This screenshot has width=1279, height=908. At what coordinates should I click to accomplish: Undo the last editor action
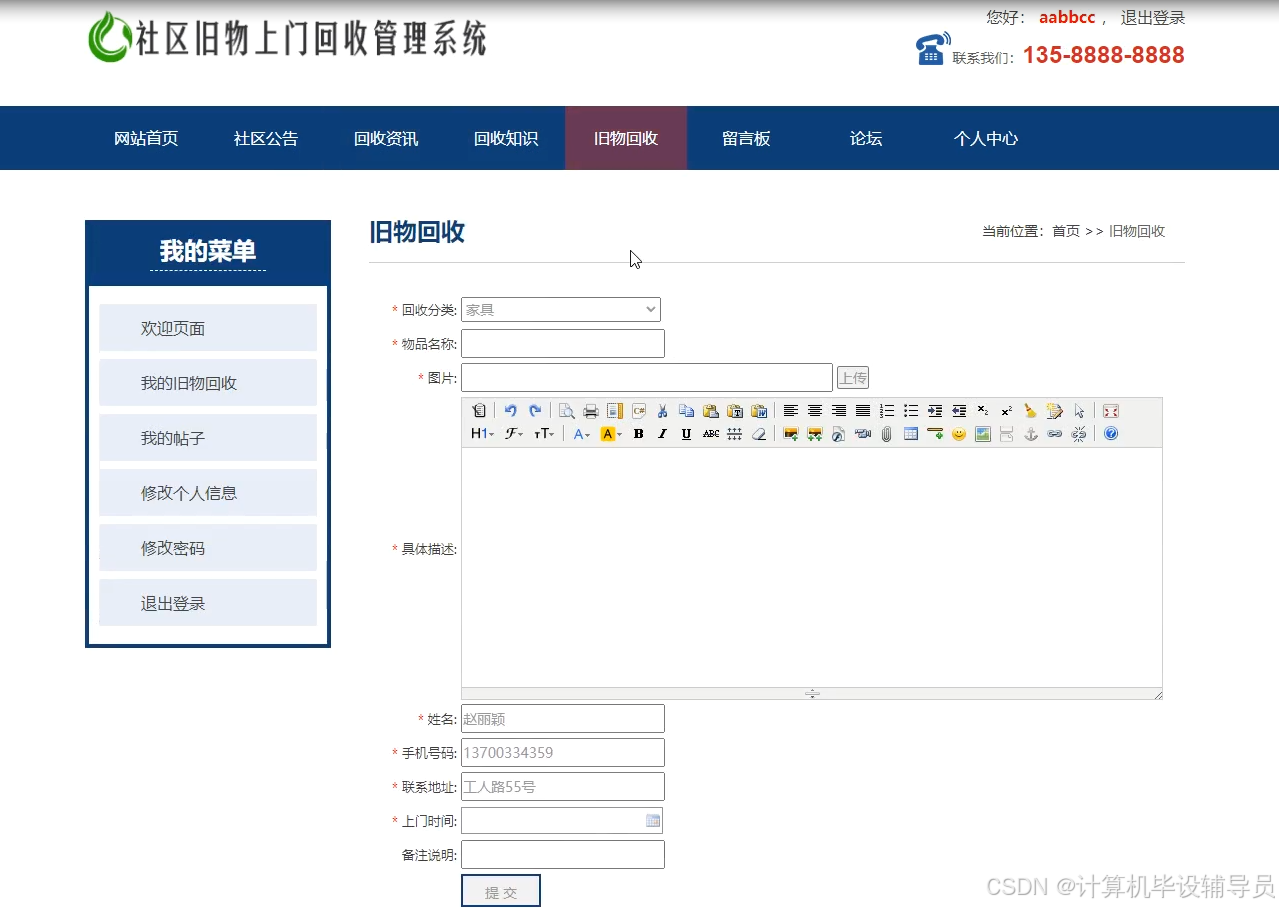511,411
